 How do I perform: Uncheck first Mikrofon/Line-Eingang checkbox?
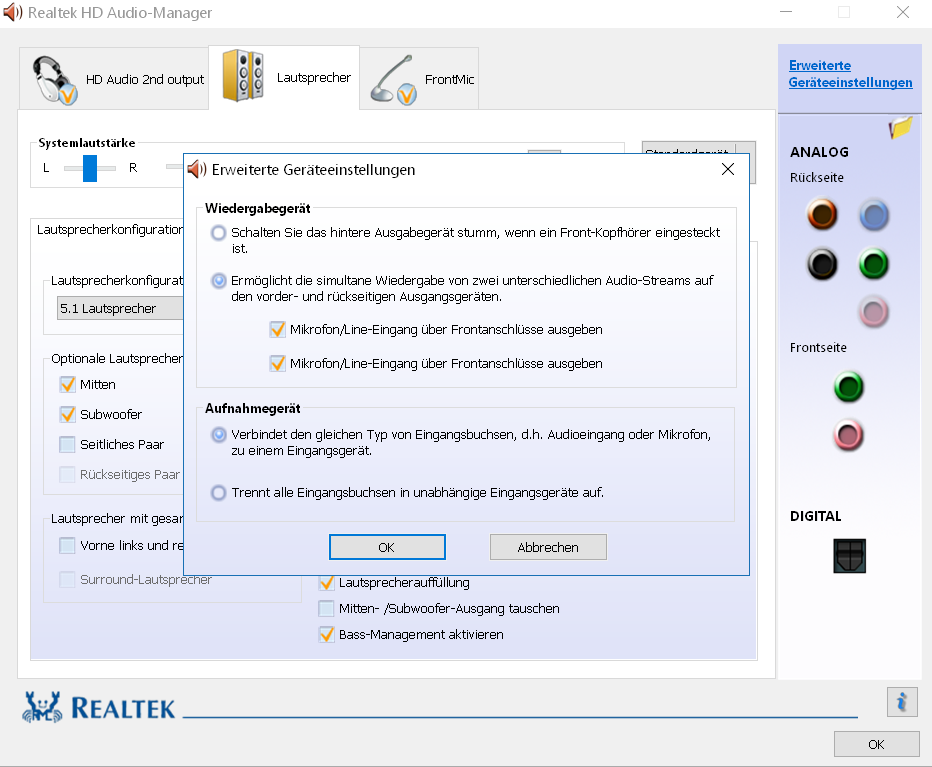coord(278,329)
